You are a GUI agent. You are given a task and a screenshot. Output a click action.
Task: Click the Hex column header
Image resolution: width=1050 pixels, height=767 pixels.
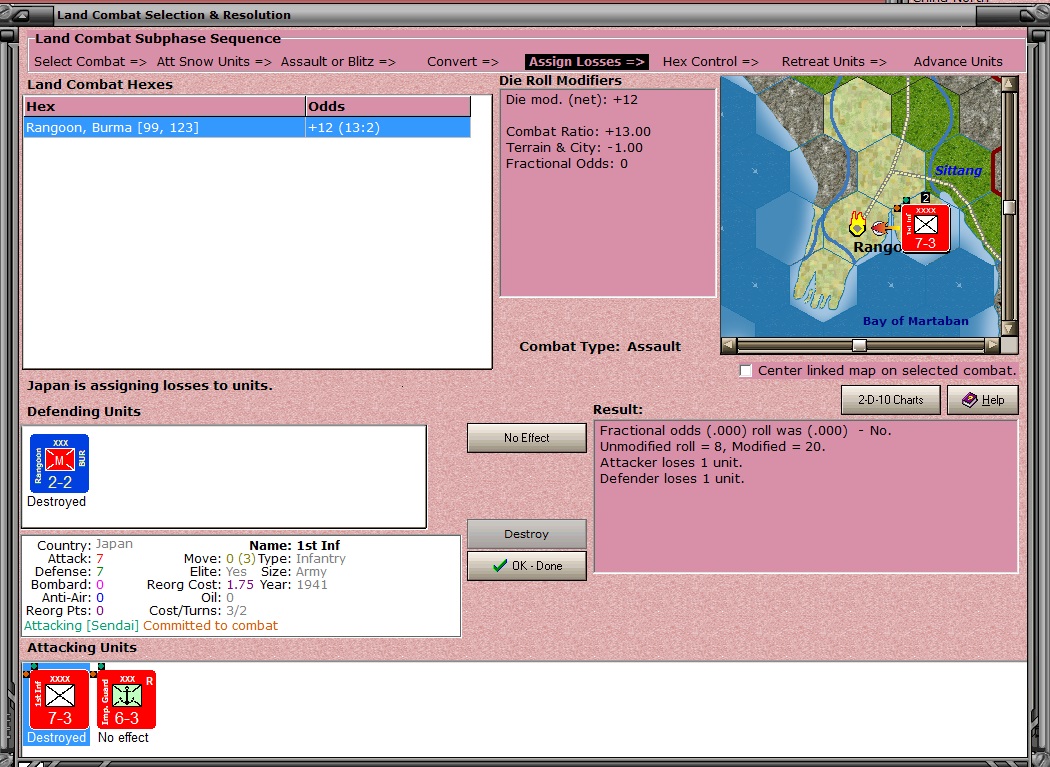[x=164, y=107]
